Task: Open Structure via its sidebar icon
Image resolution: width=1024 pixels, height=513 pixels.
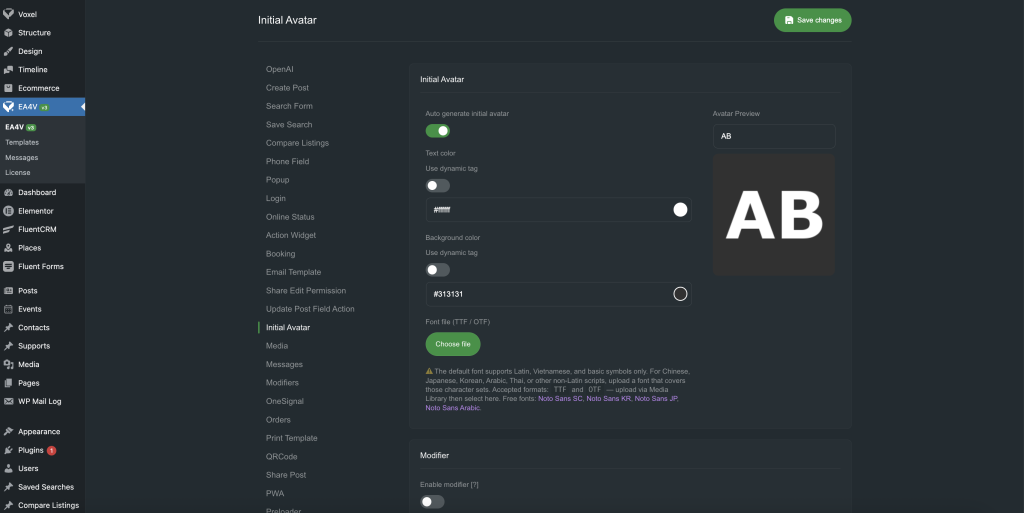Action: [x=8, y=33]
